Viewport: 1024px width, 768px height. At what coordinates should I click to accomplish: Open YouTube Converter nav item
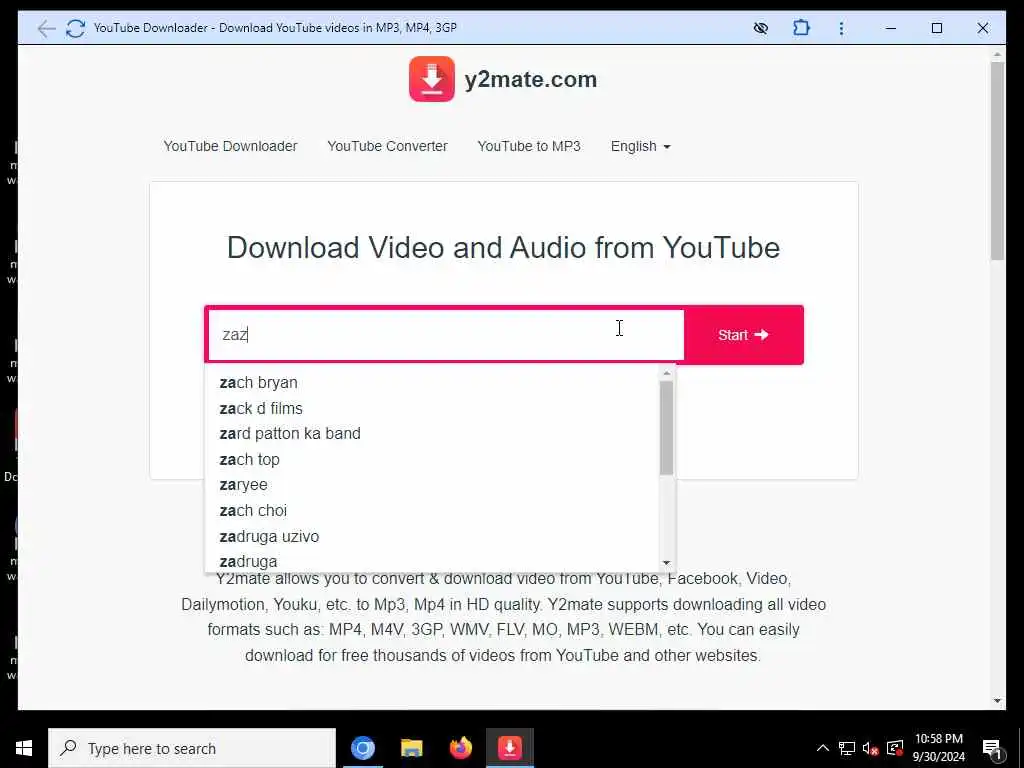(x=387, y=146)
